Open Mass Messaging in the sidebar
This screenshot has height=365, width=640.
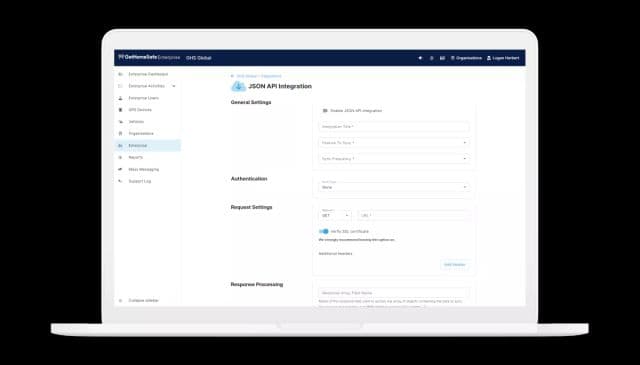[x=144, y=169]
